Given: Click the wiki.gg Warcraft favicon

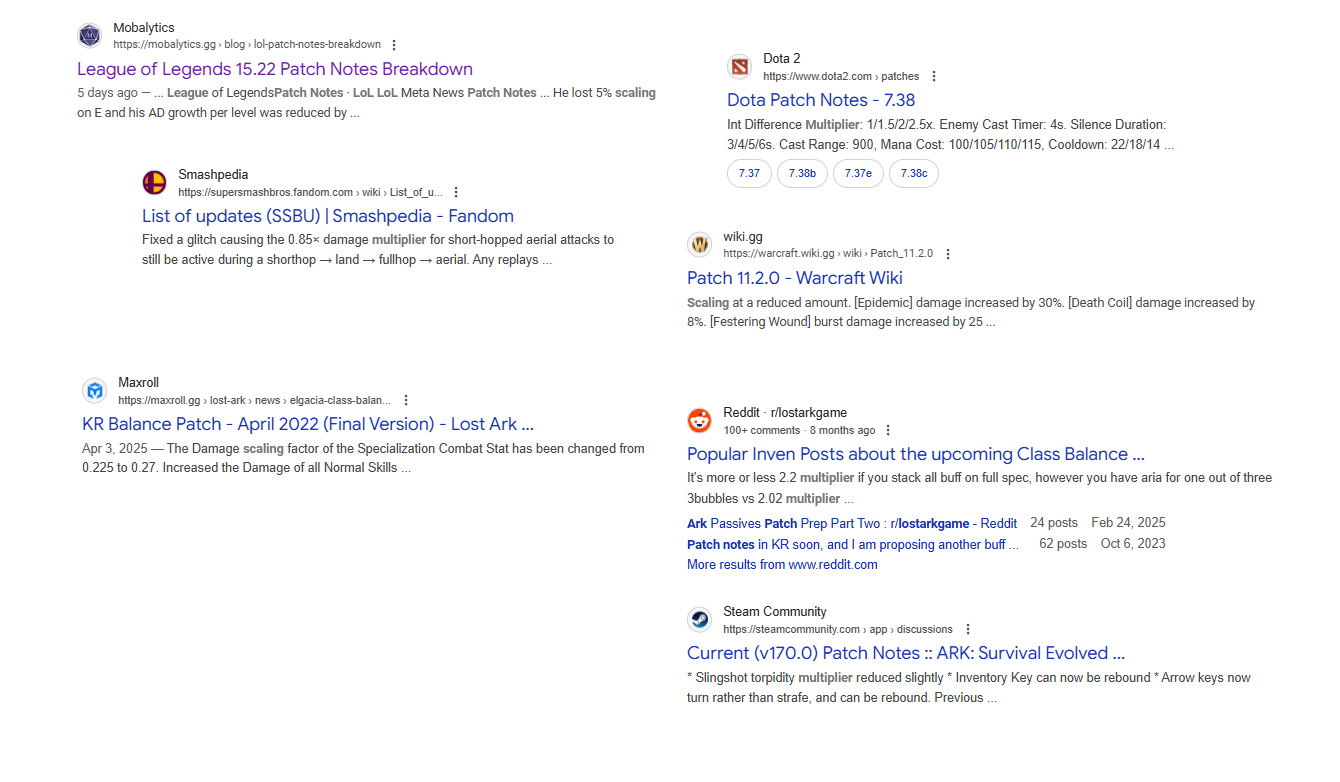Looking at the screenshot, I should [x=700, y=245].
